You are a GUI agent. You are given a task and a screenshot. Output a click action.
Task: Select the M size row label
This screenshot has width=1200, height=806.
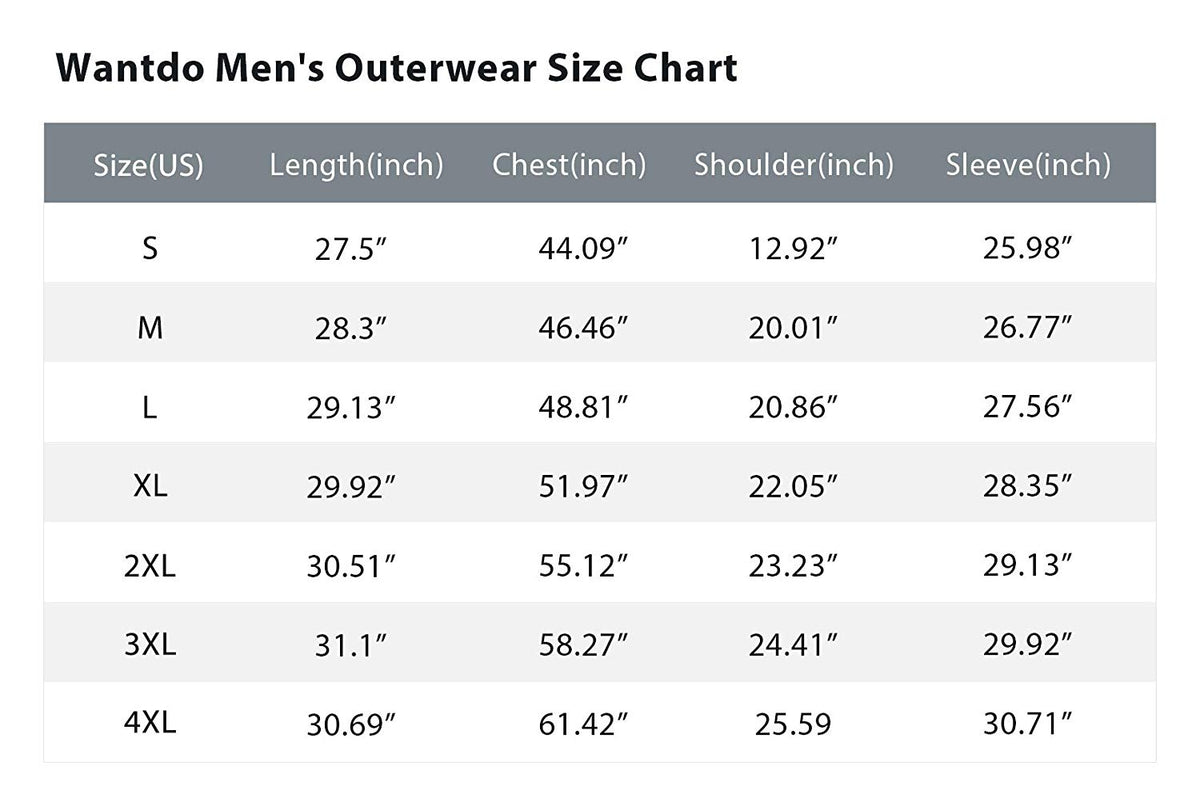pyautogui.click(x=149, y=327)
